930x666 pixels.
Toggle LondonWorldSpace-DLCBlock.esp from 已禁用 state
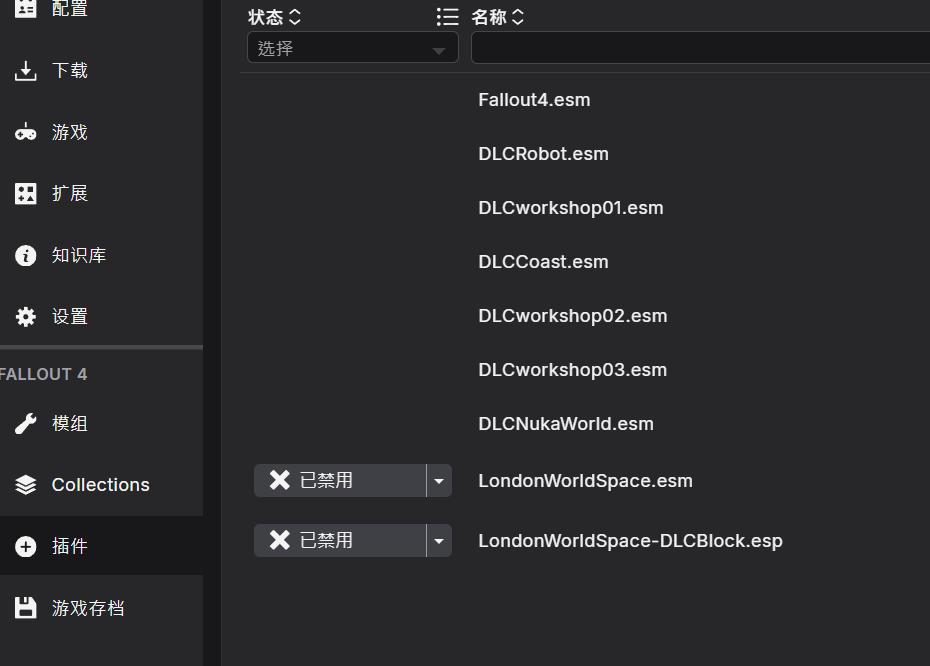coord(340,540)
